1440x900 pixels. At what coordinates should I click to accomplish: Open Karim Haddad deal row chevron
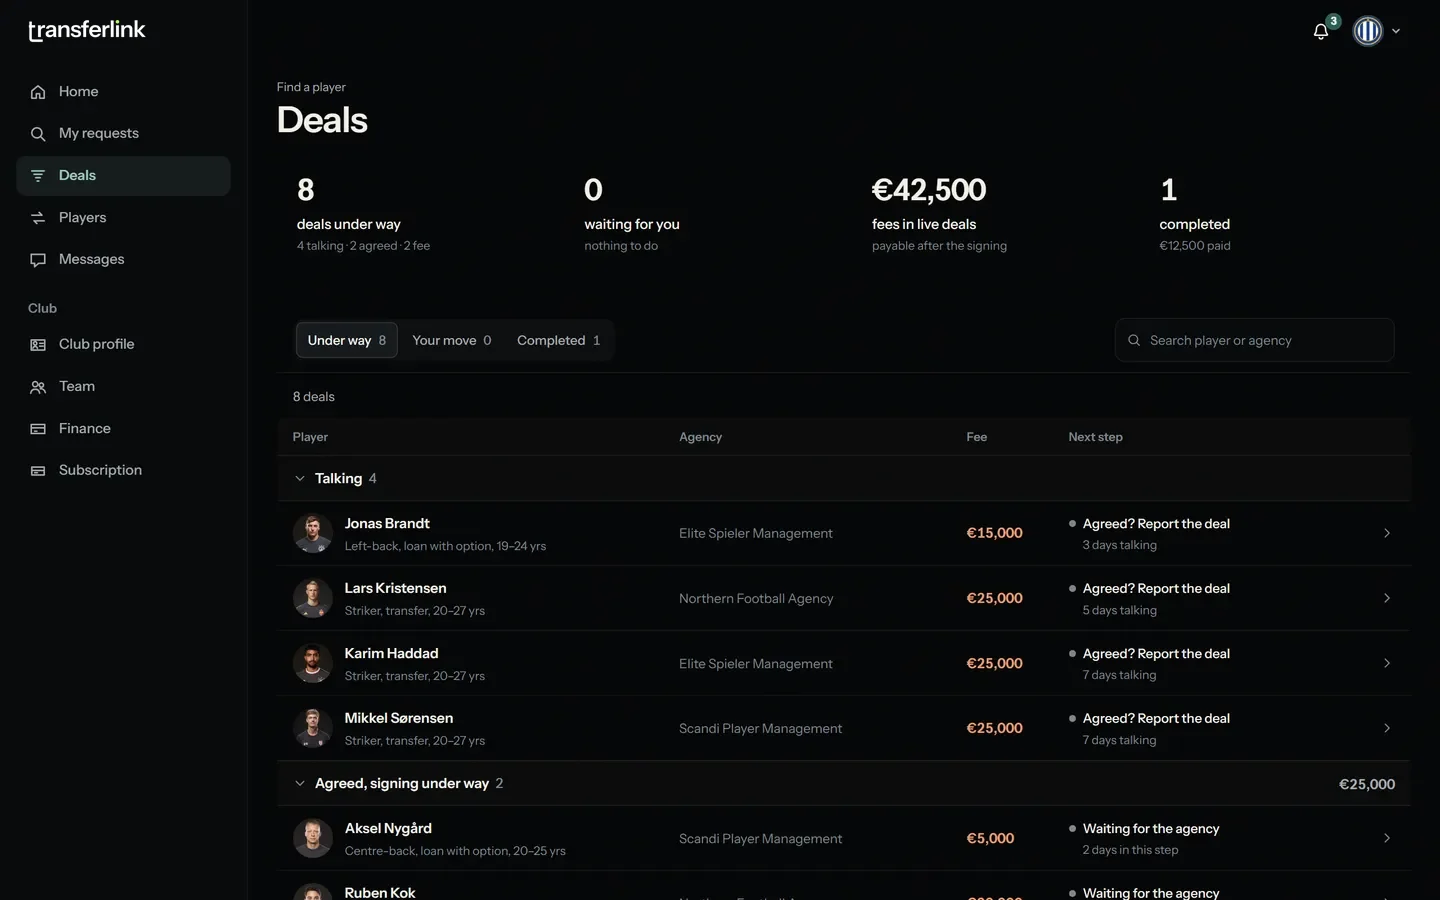[x=1387, y=663]
